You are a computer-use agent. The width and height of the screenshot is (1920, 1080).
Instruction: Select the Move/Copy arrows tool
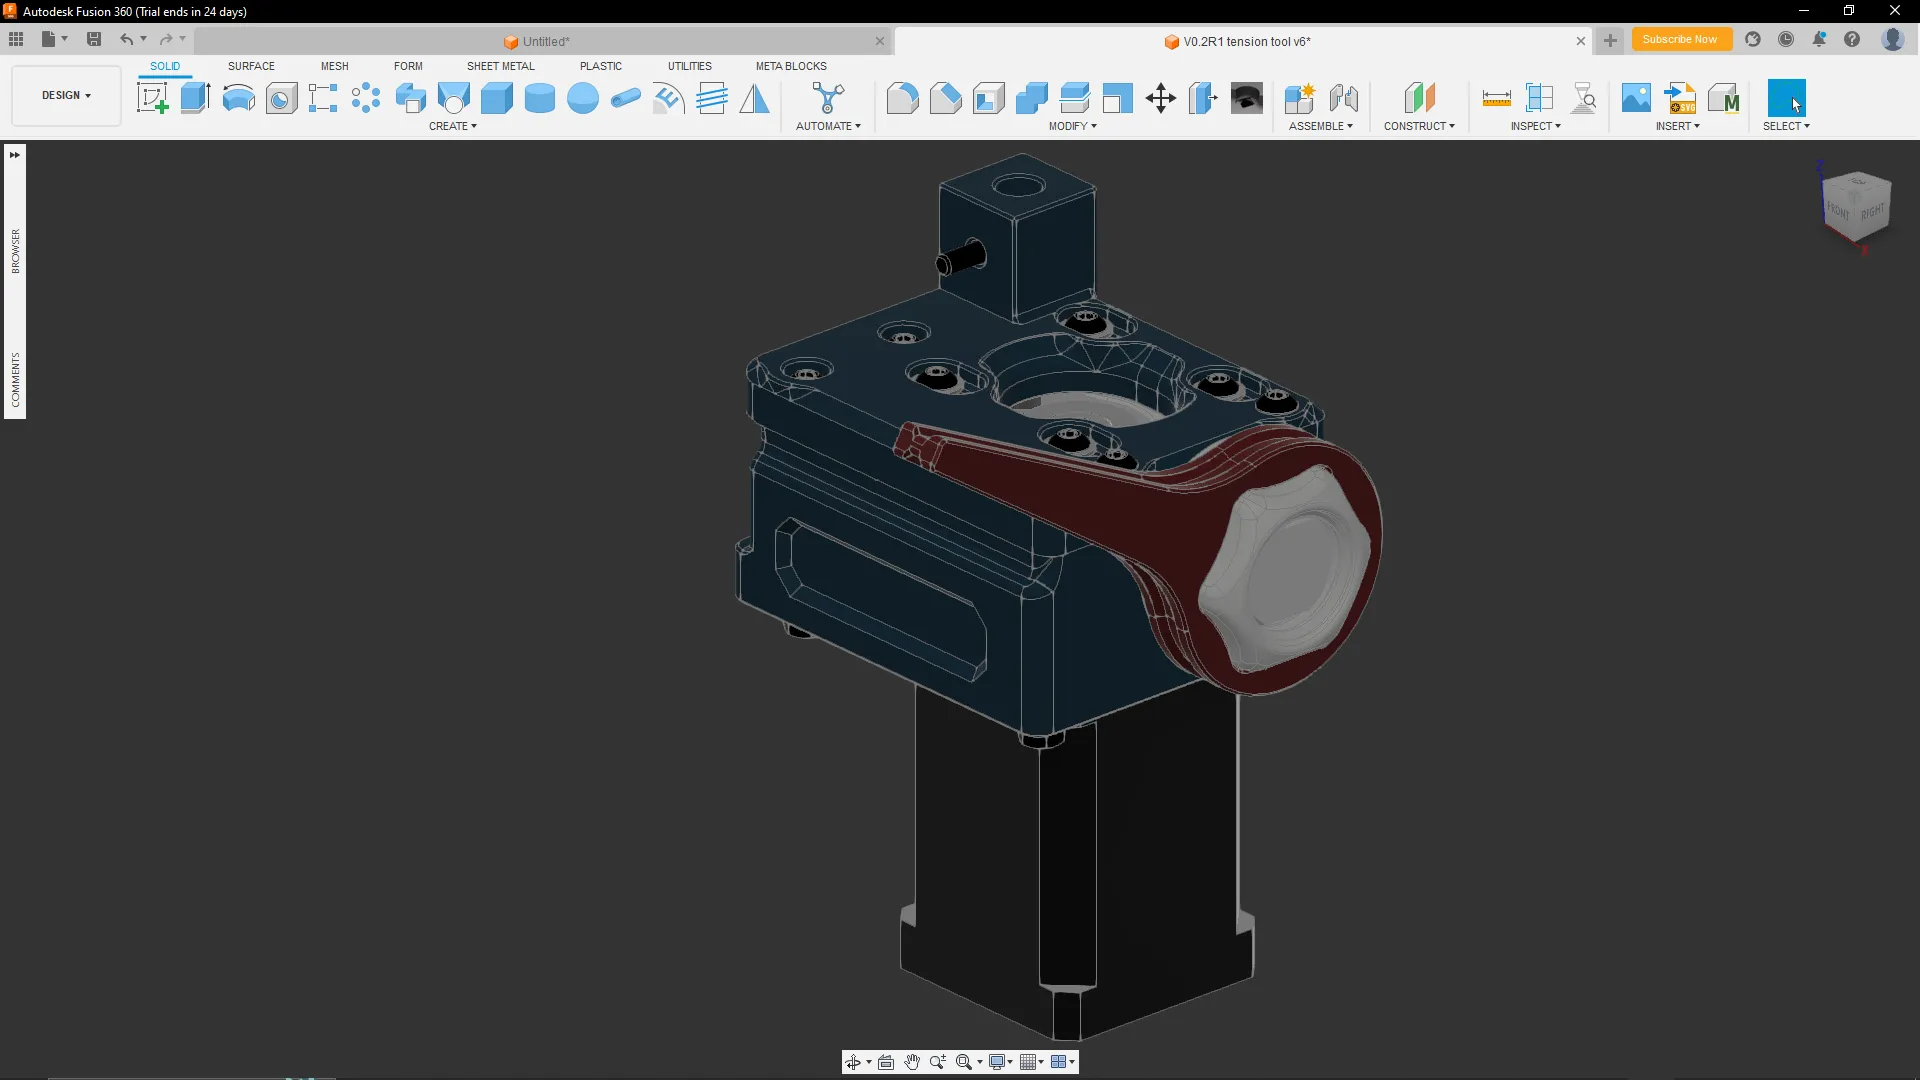(1160, 98)
